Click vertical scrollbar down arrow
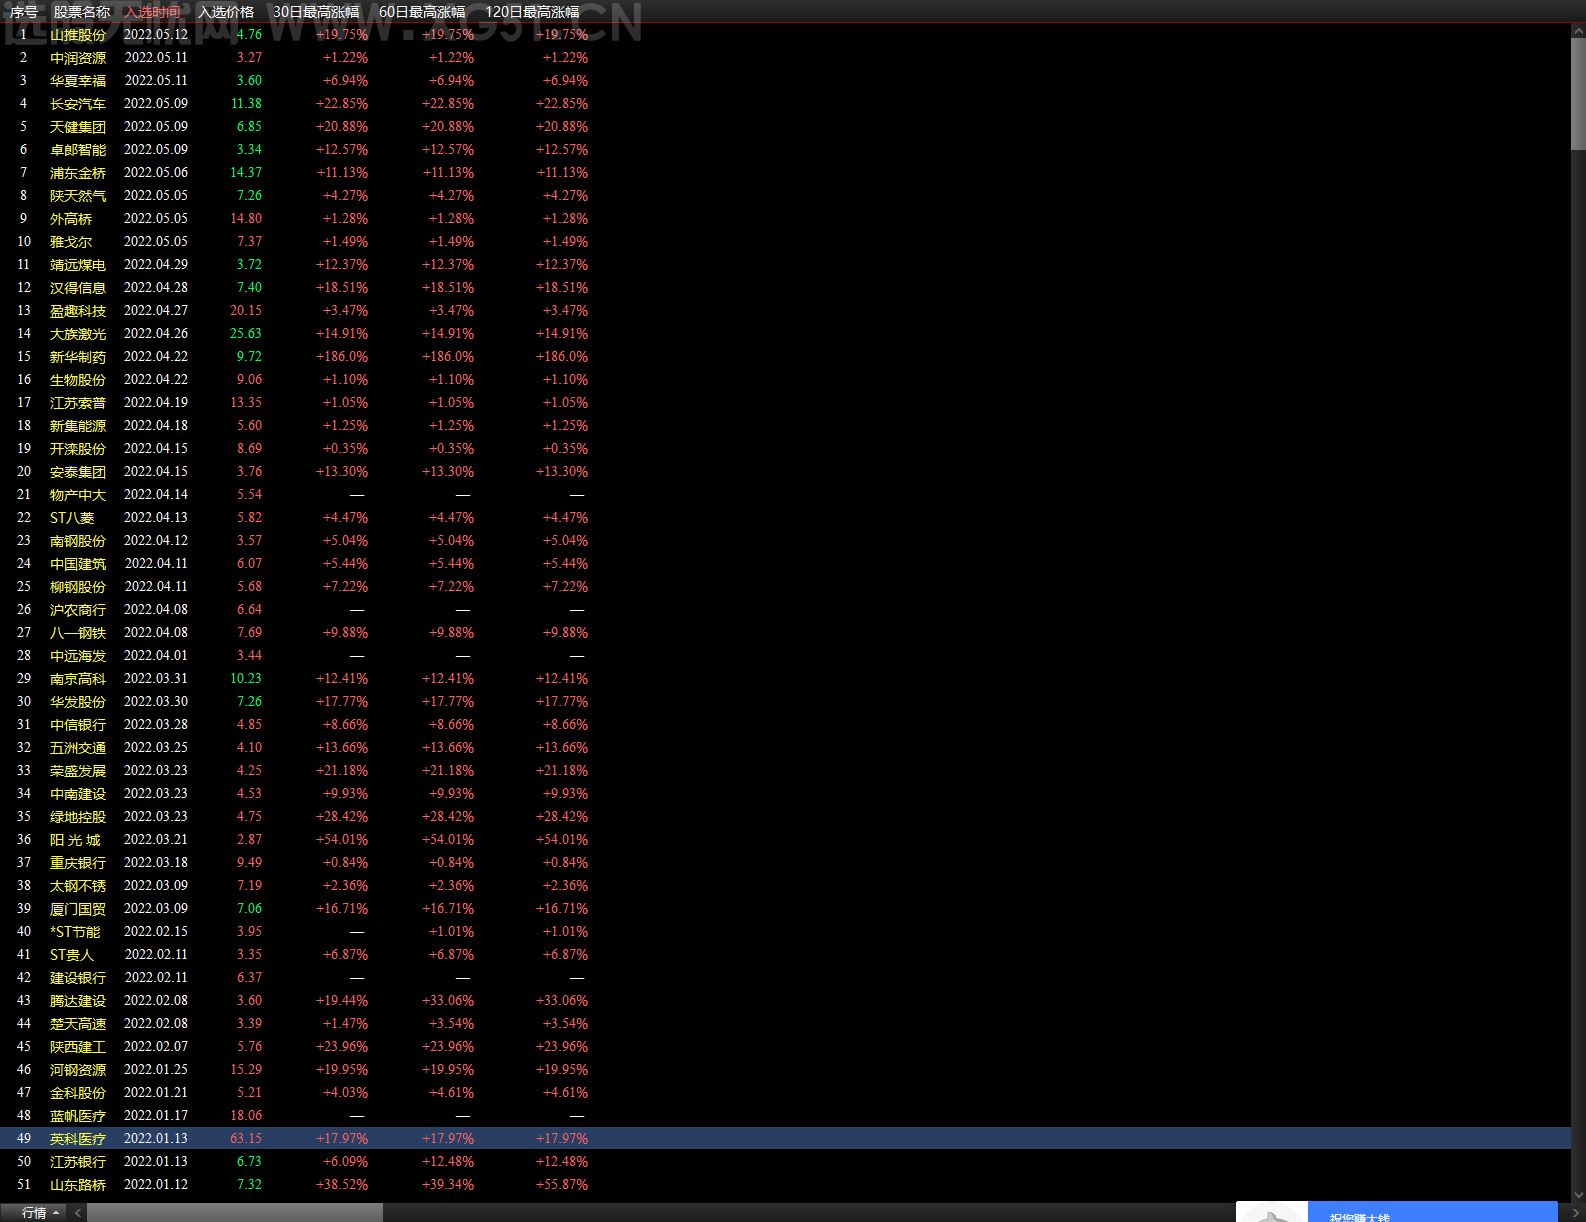The width and height of the screenshot is (1586, 1222). (x=1578, y=1194)
